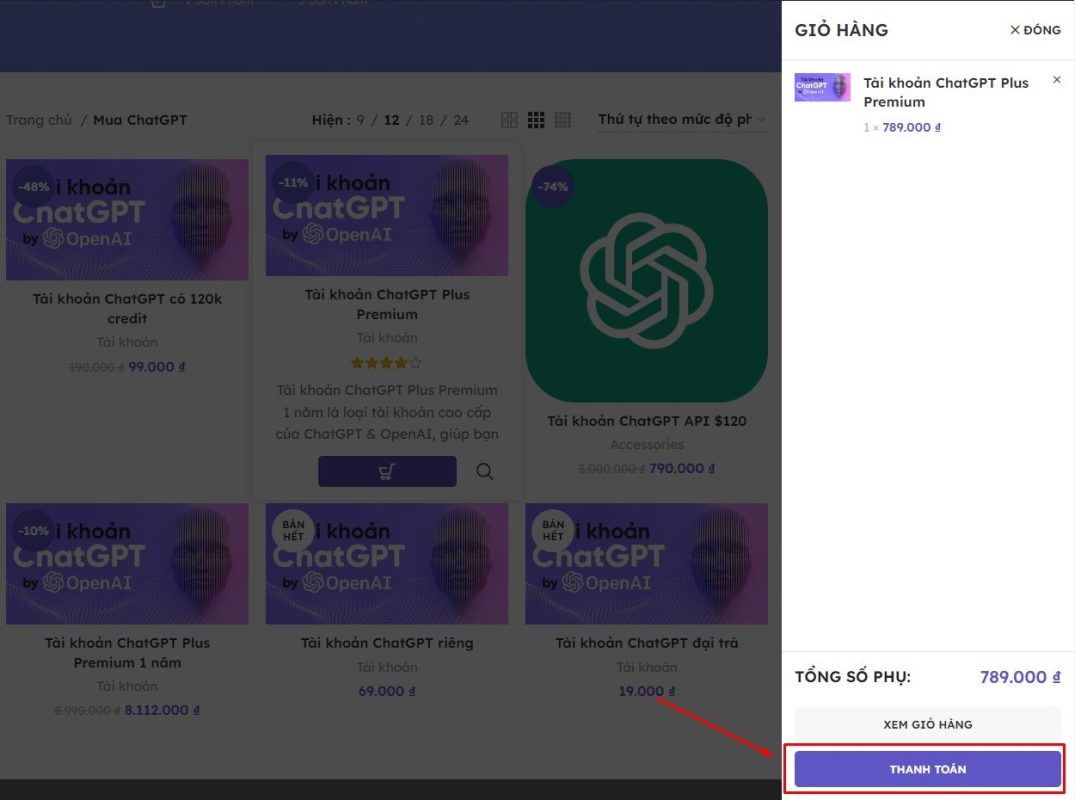Click the 69.000 ₫ price

click(387, 691)
